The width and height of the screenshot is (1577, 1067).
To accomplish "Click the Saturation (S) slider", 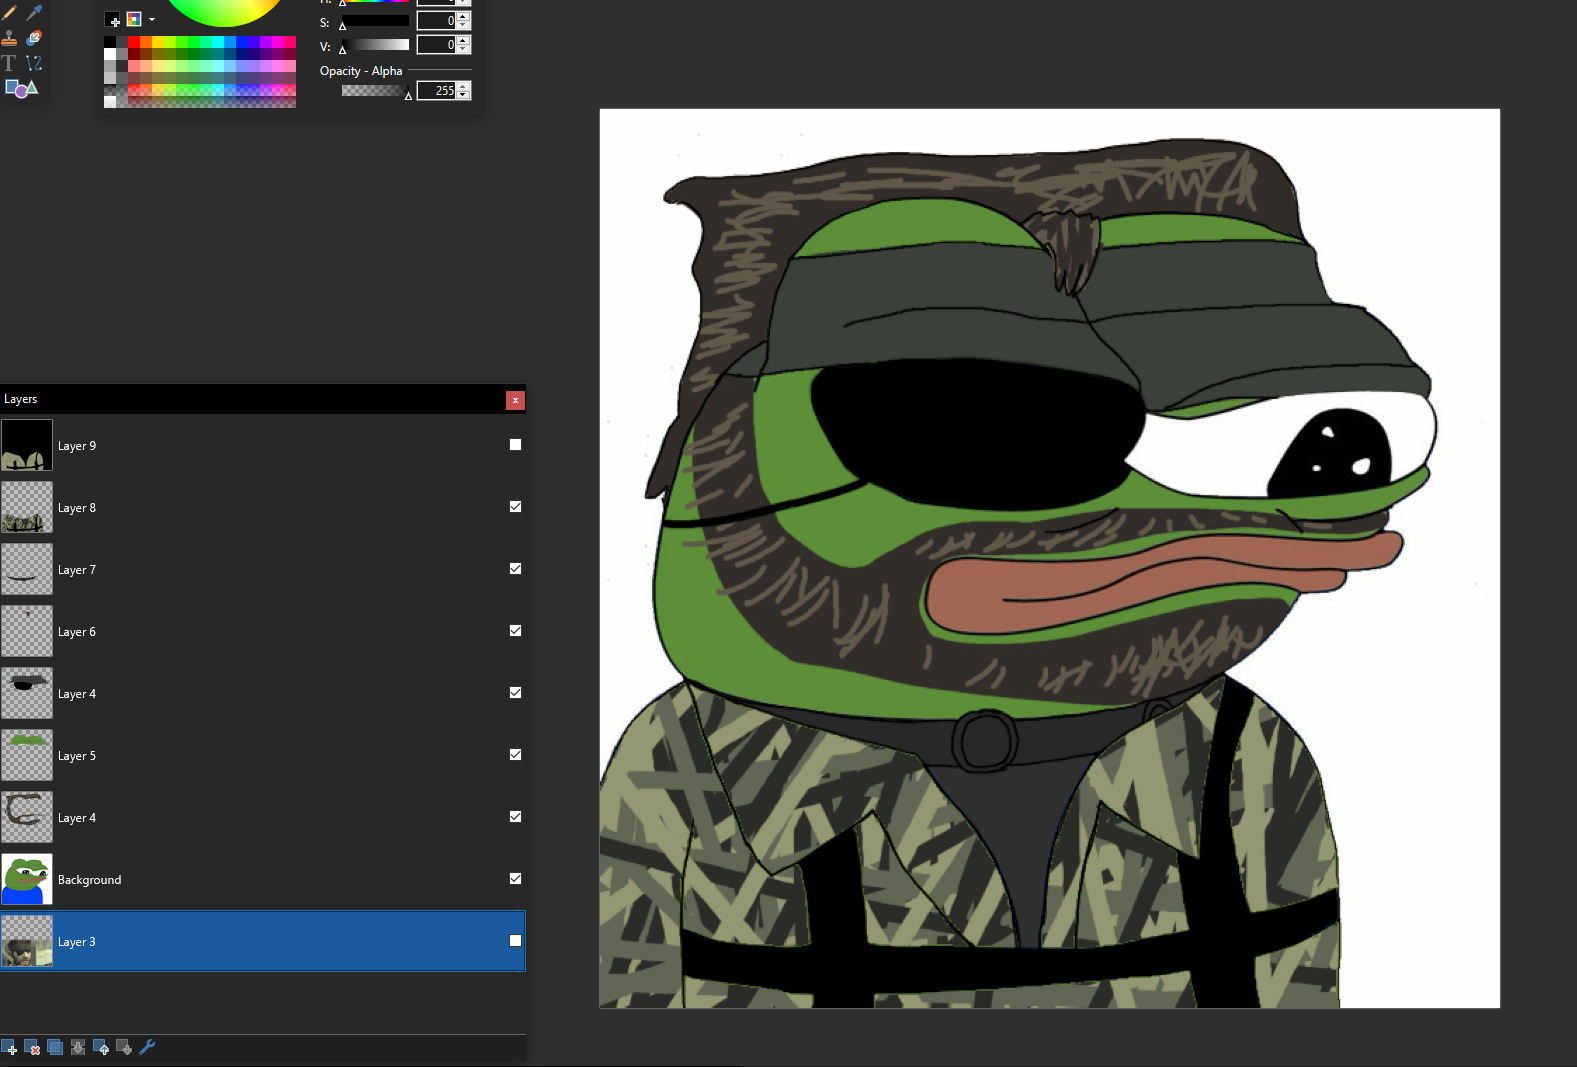I will point(375,21).
